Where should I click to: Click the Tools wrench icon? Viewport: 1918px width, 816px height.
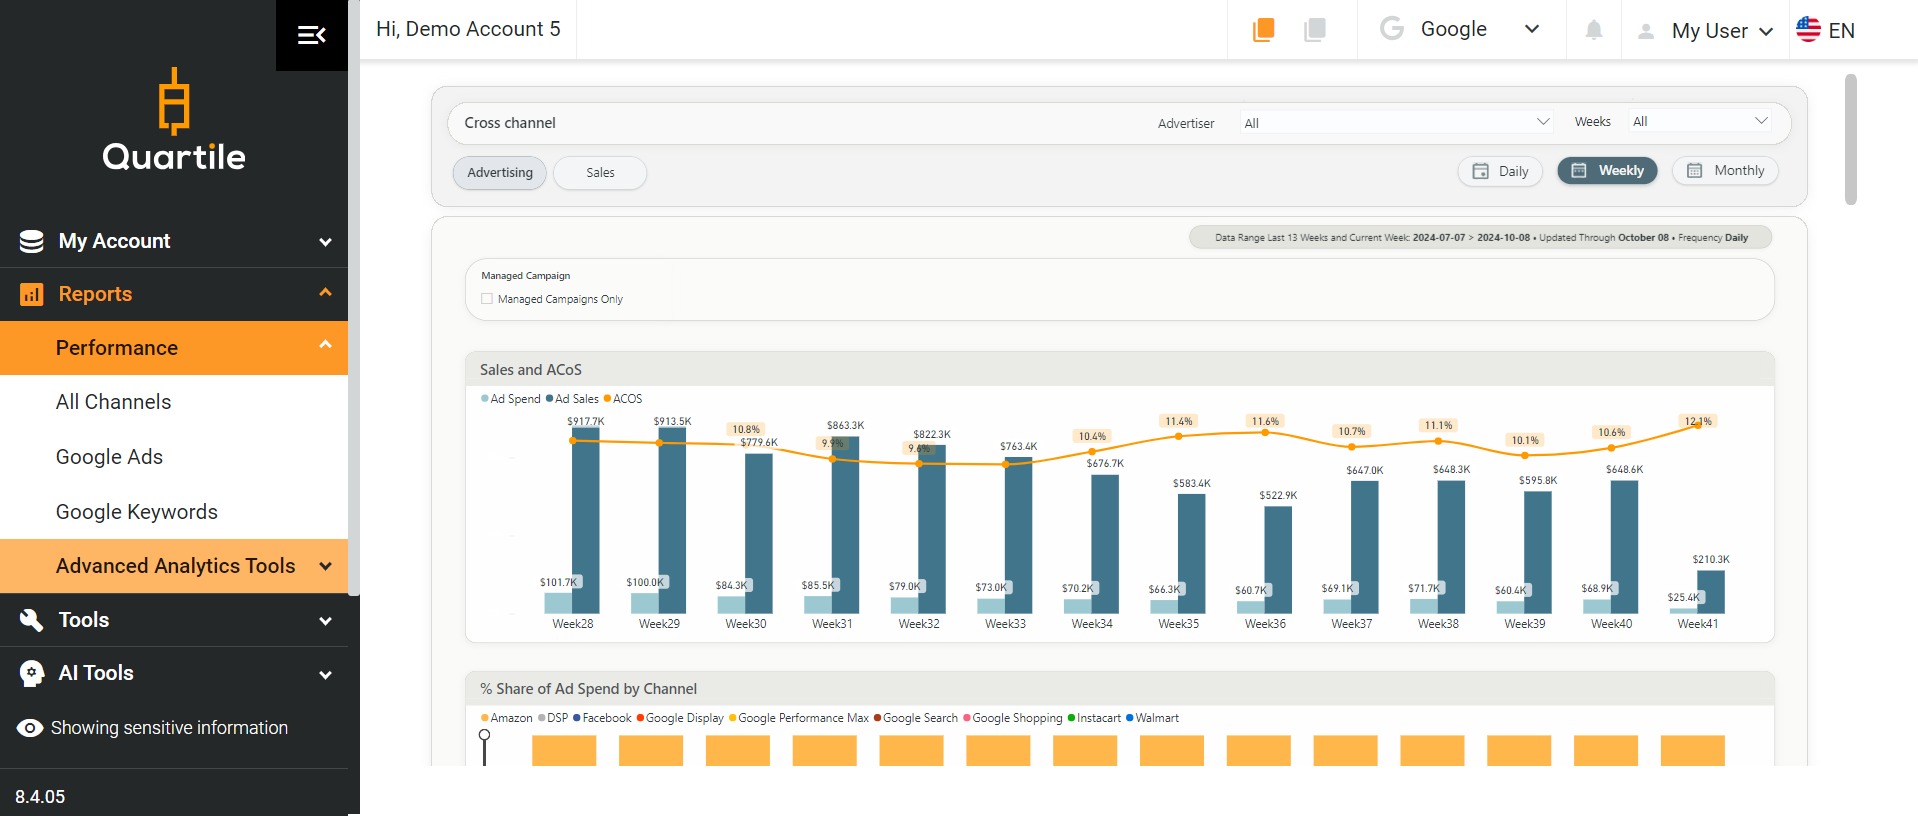(x=32, y=620)
